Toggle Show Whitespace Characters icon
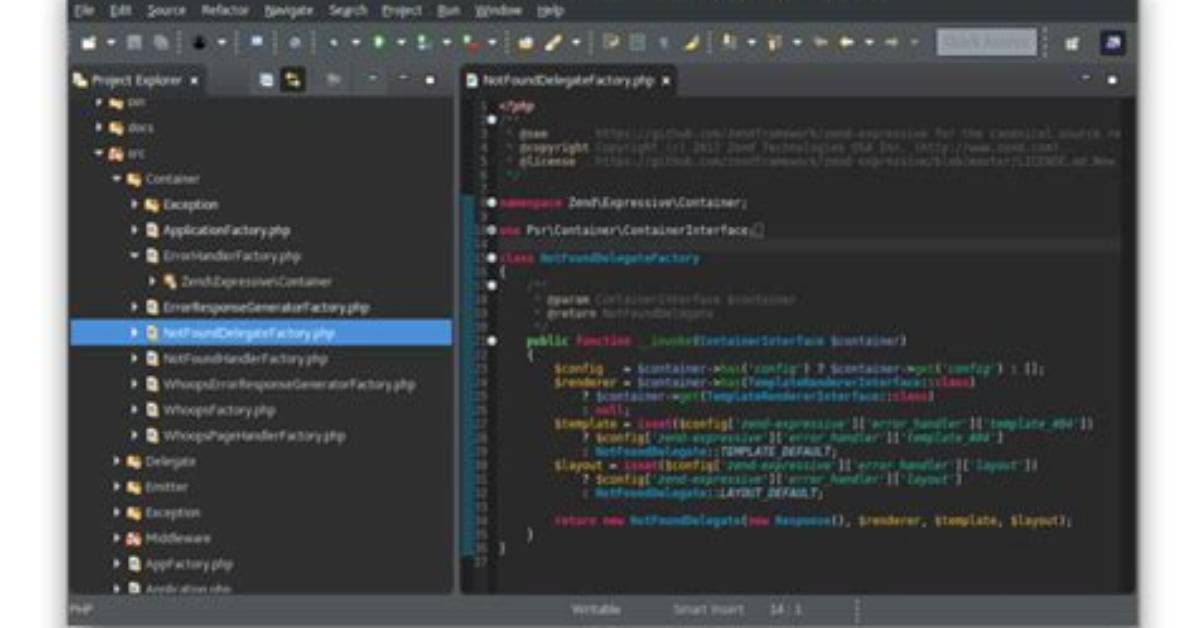The image size is (1196, 628). pos(664,43)
